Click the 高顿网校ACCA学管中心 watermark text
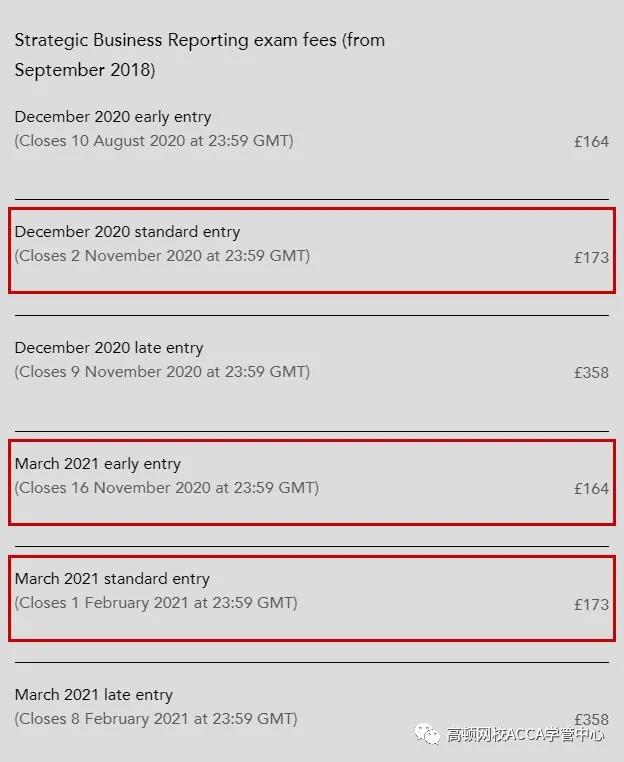Screen dimensions: 624x762 click(525, 734)
